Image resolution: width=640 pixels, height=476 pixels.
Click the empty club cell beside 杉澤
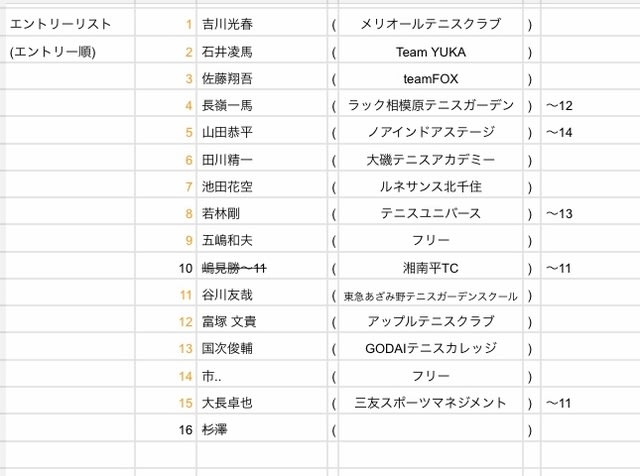pyautogui.click(x=431, y=429)
